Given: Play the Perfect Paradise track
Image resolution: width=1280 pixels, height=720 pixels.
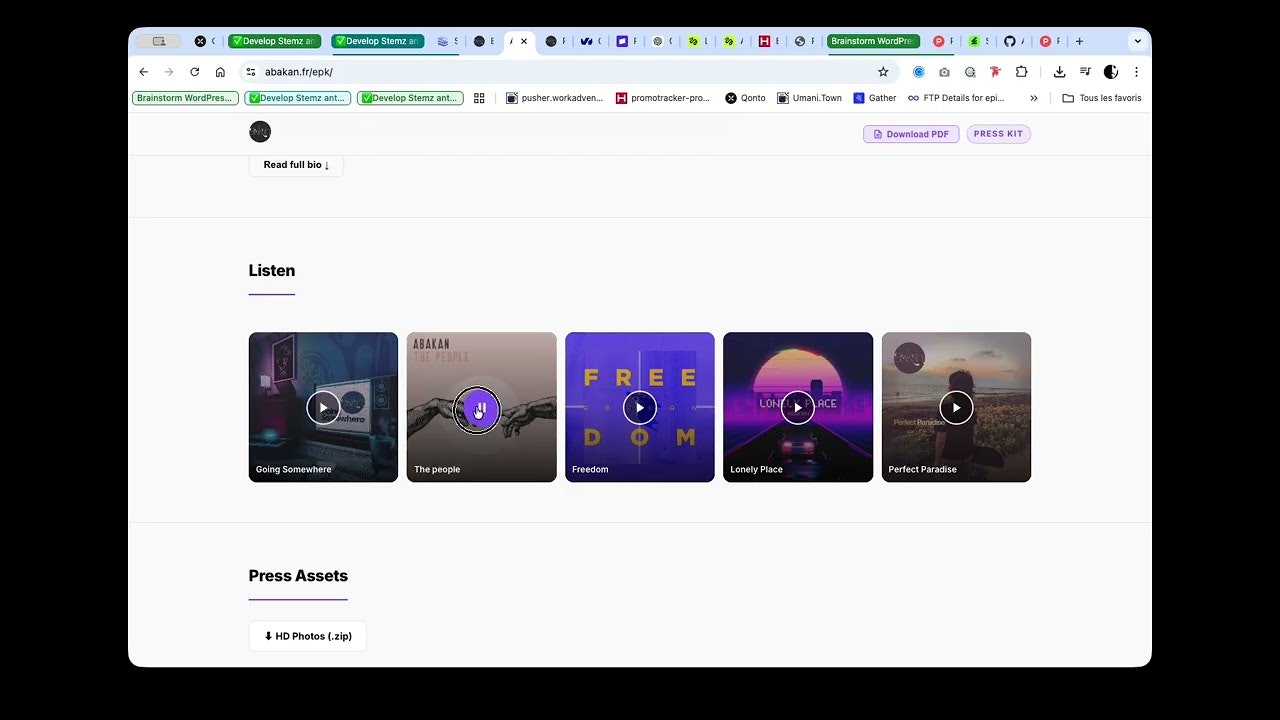Looking at the screenshot, I should [x=956, y=407].
